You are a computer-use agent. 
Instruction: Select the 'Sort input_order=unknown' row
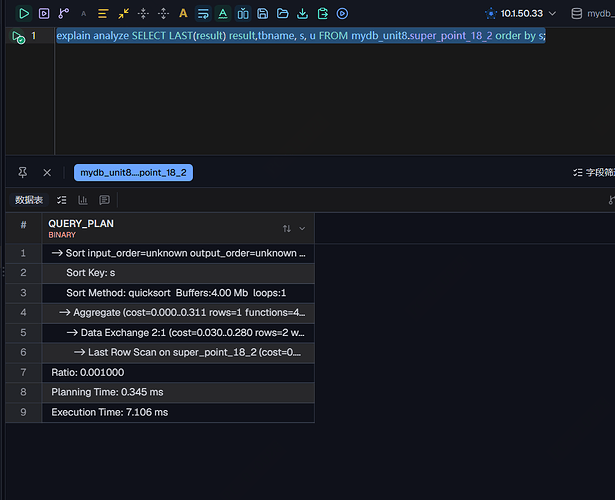(178, 253)
